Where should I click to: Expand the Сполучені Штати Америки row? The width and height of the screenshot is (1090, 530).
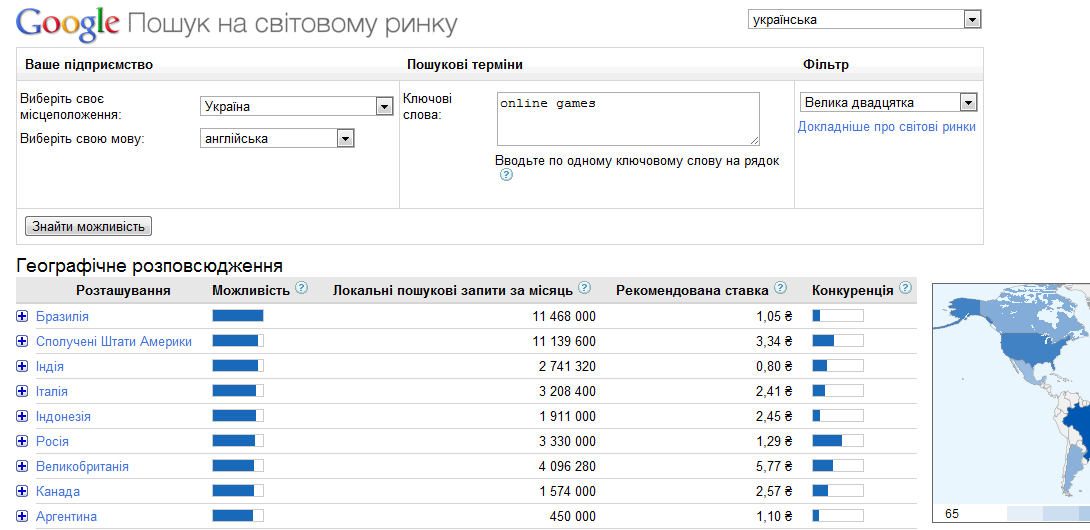[22, 341]
